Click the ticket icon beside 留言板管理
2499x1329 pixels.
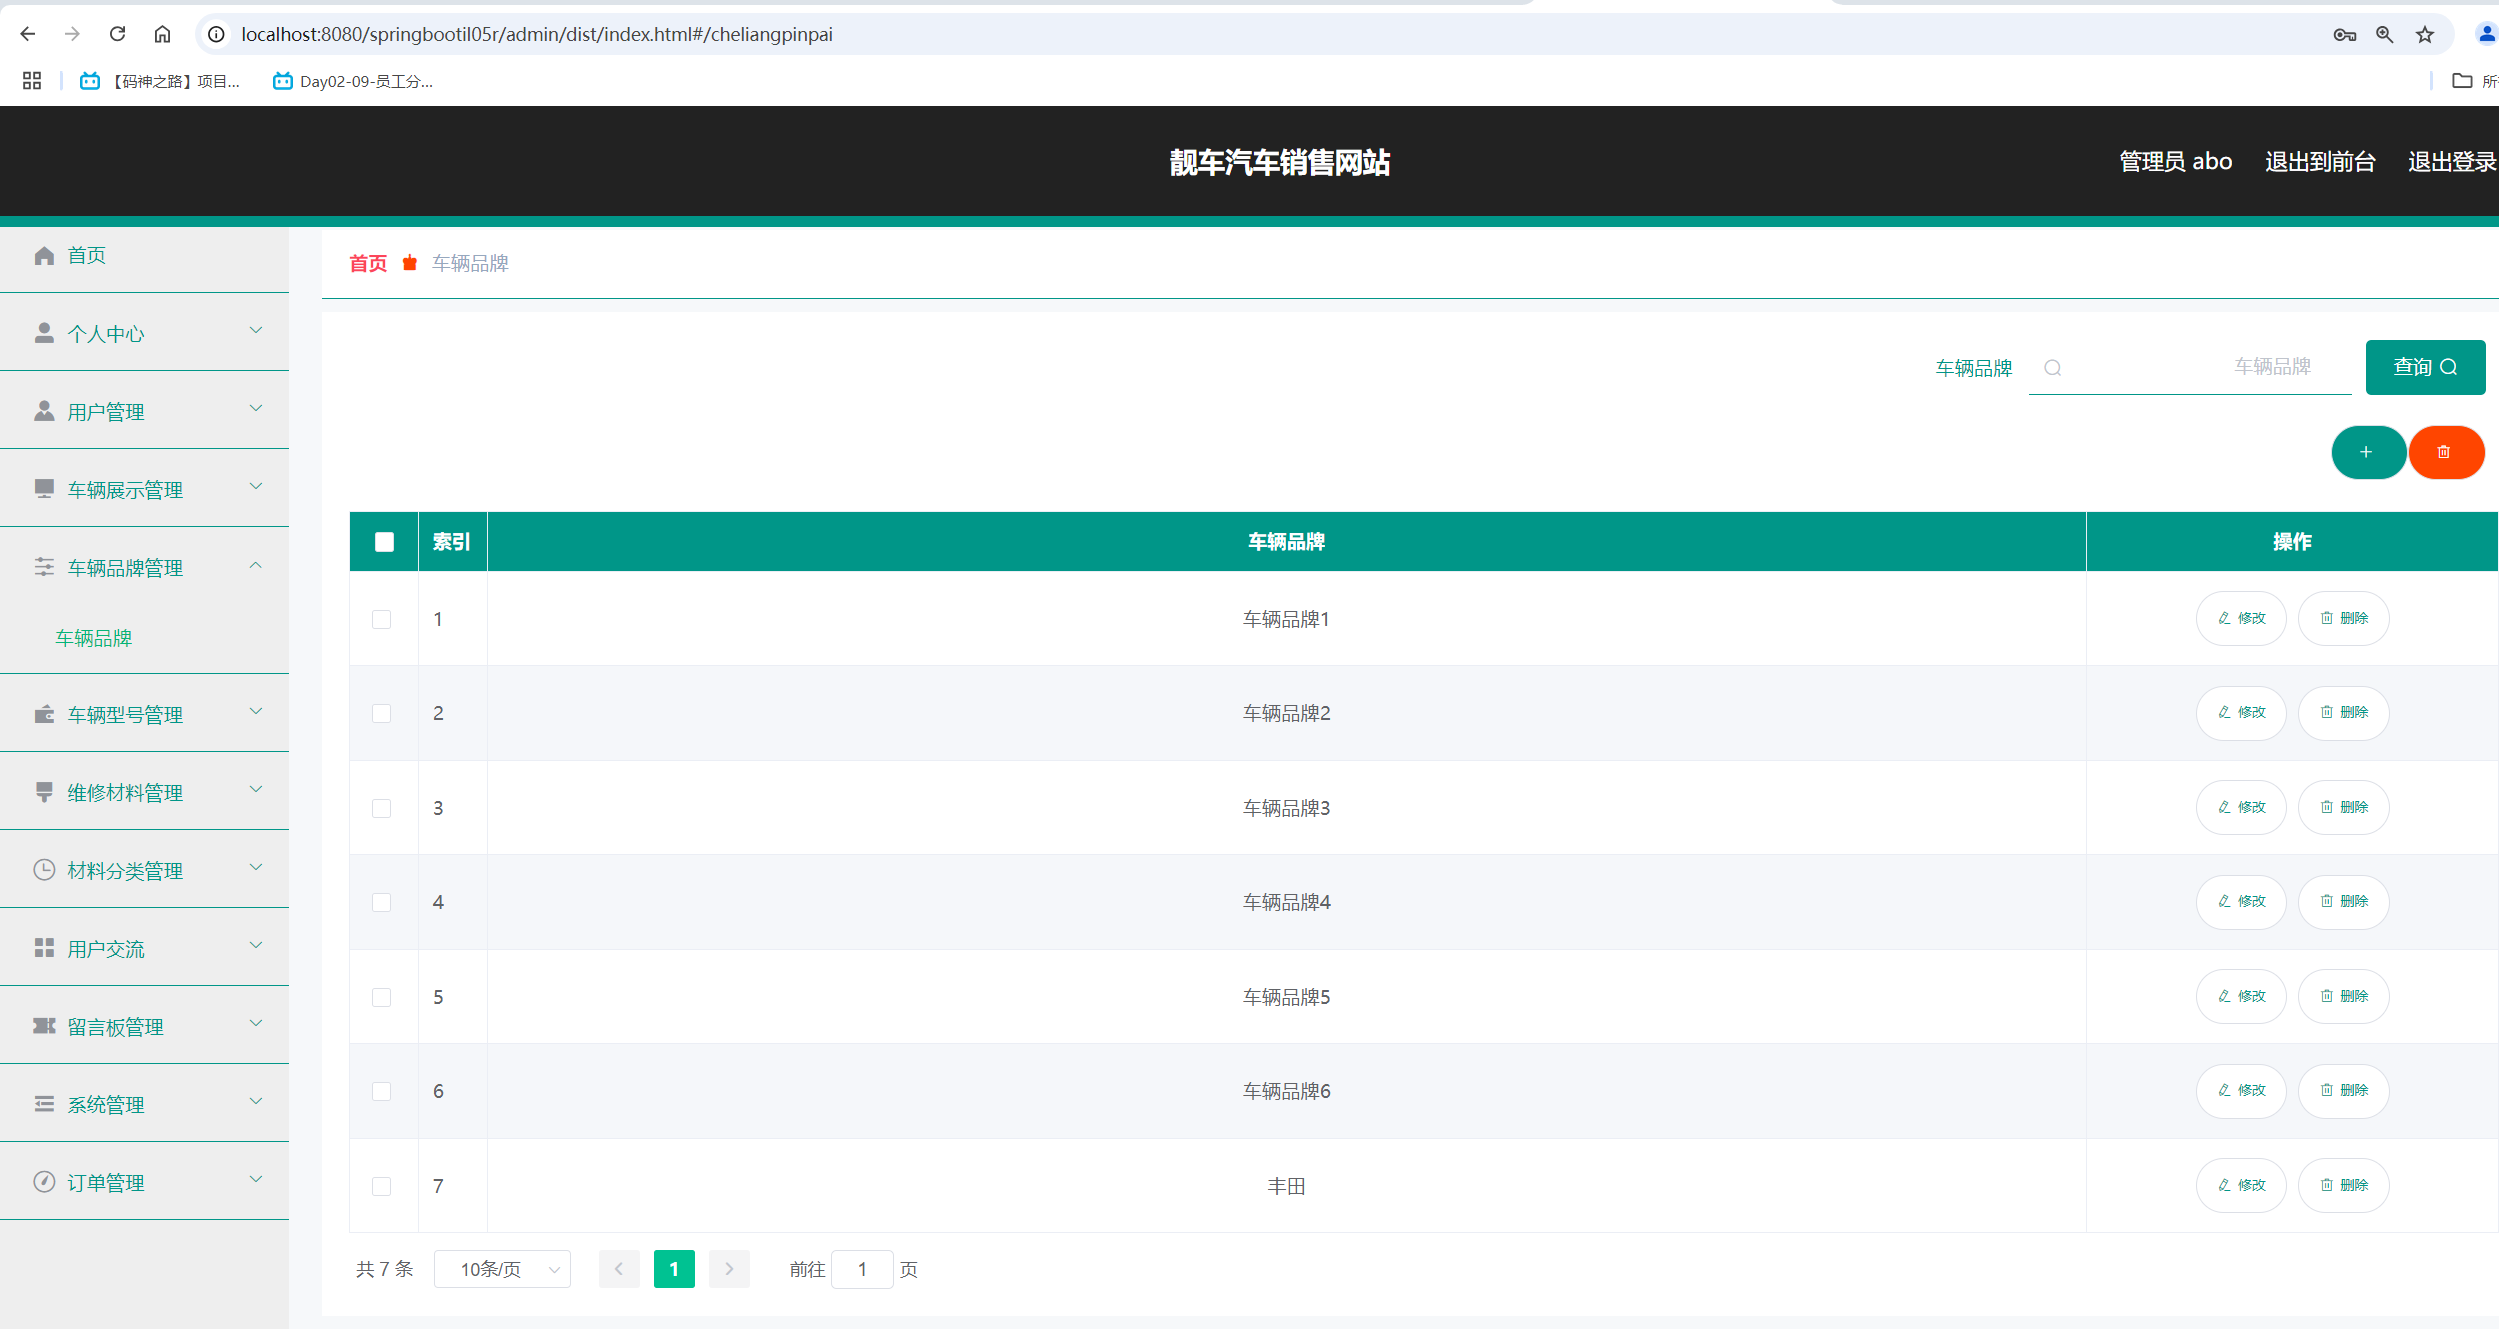[44, 1026]
